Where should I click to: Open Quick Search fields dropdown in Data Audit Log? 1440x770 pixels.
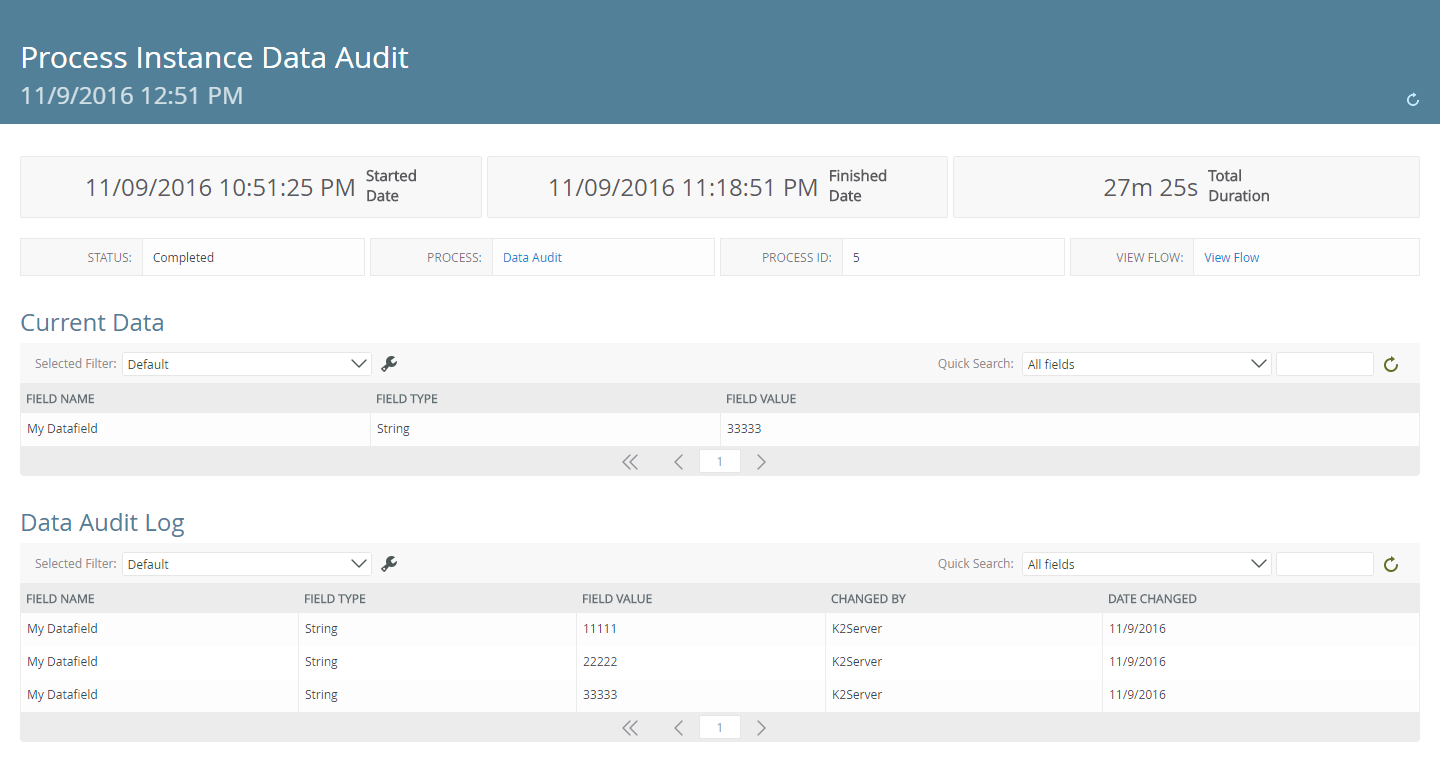tap(1146, 564)
